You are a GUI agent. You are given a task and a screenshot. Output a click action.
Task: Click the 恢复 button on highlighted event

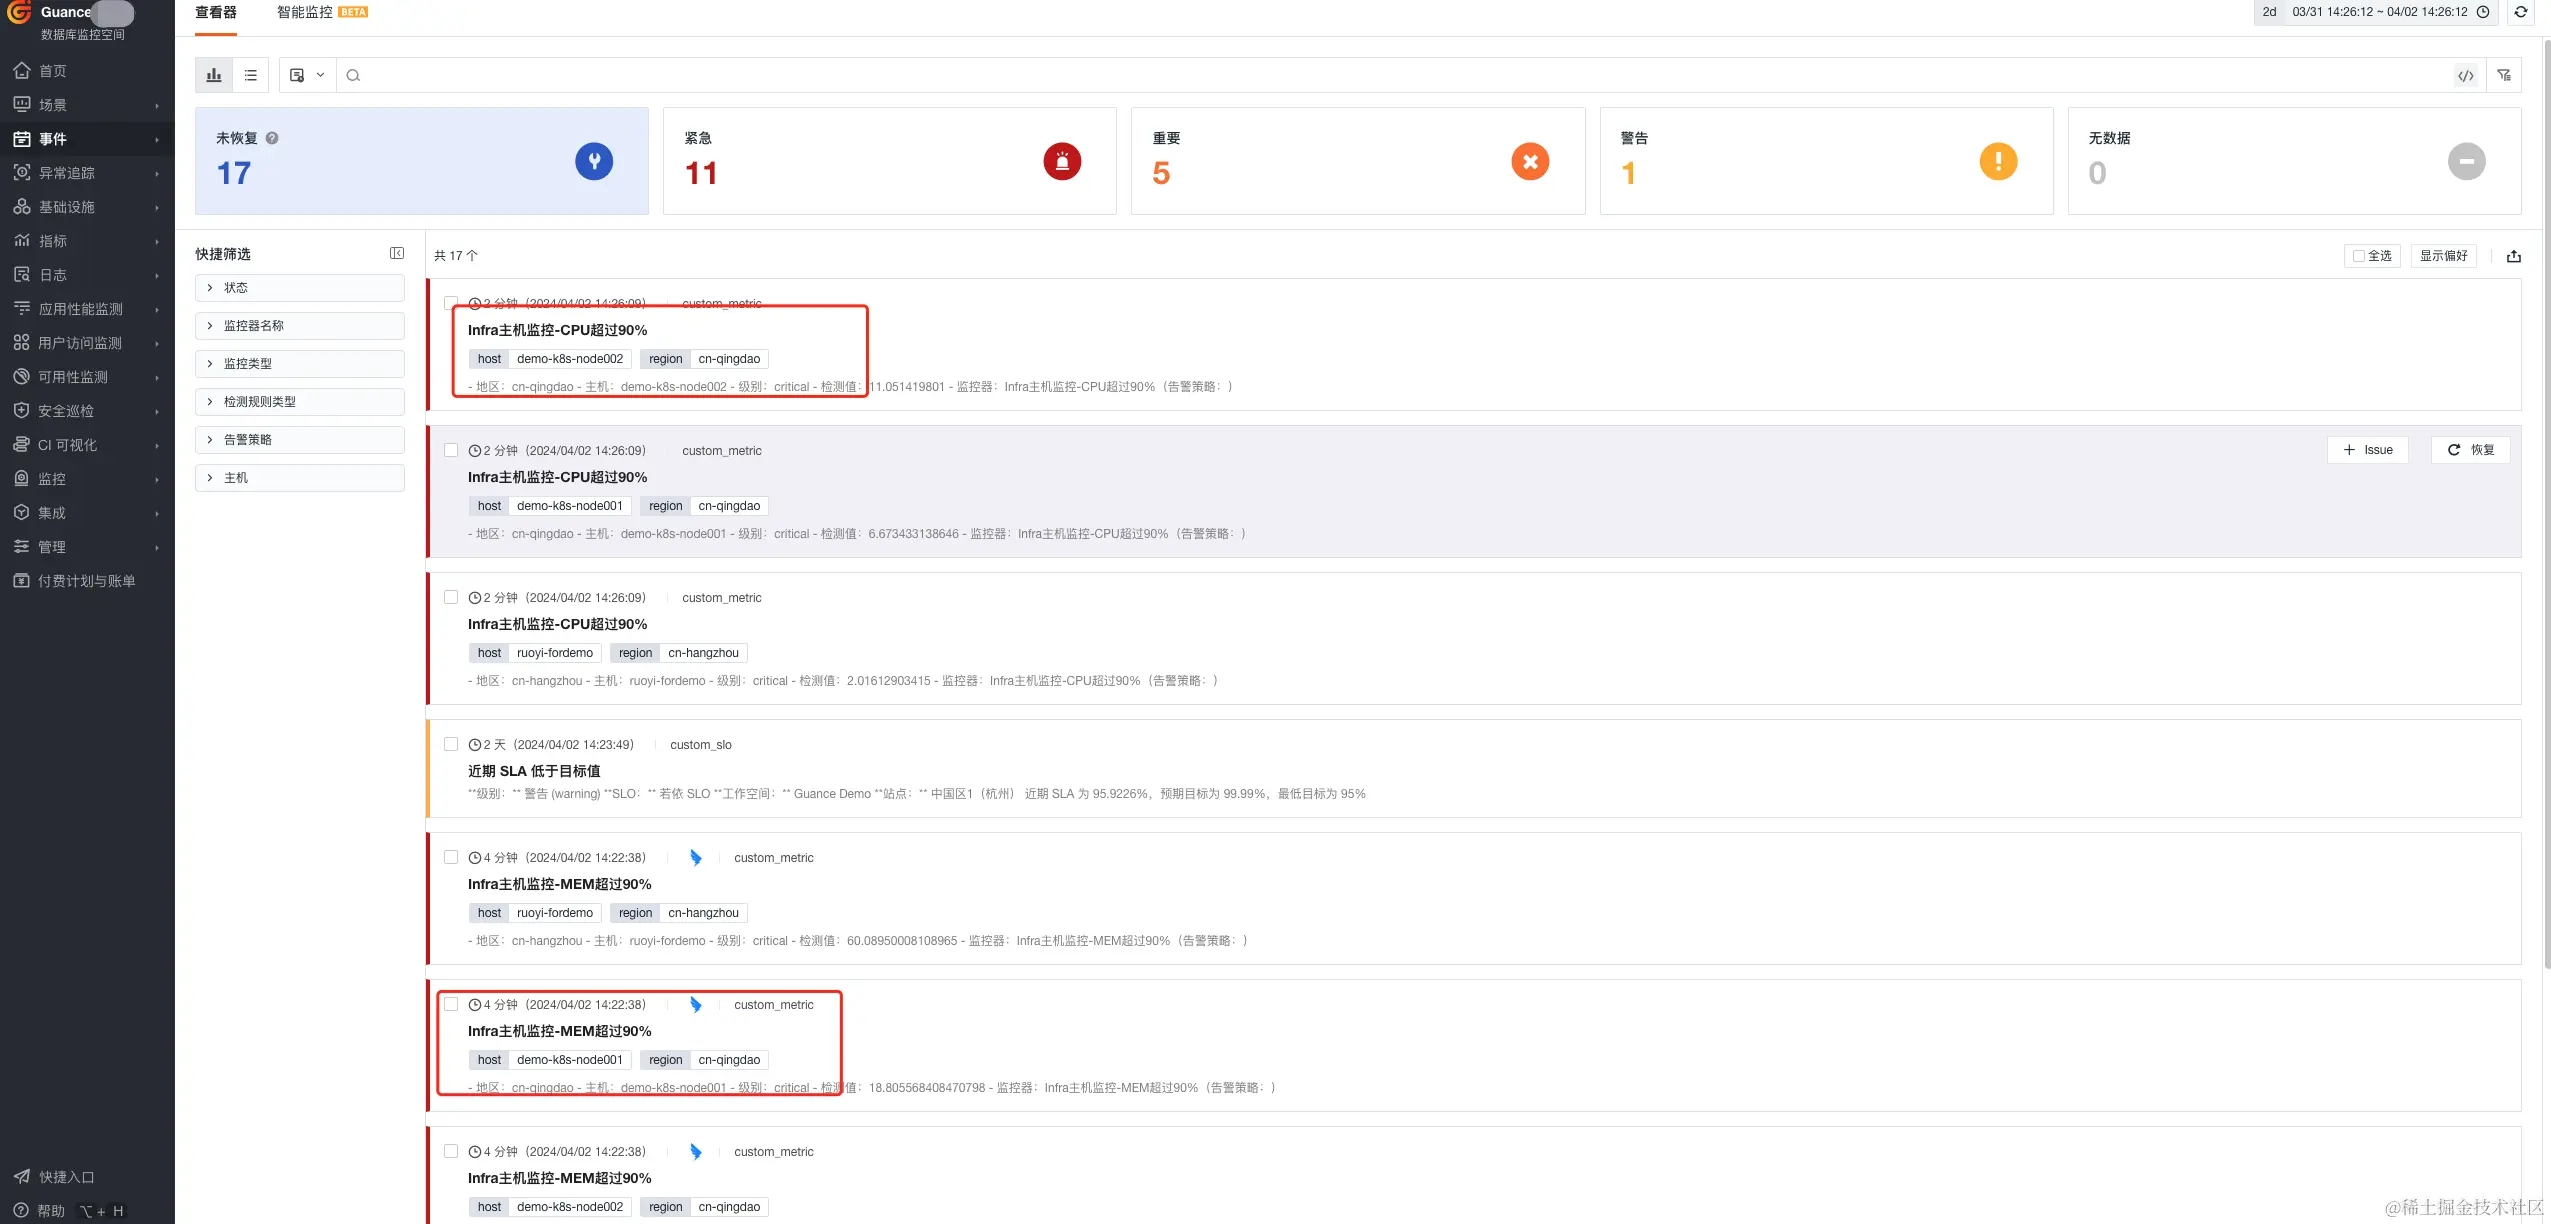click(x=2471, y=450)
